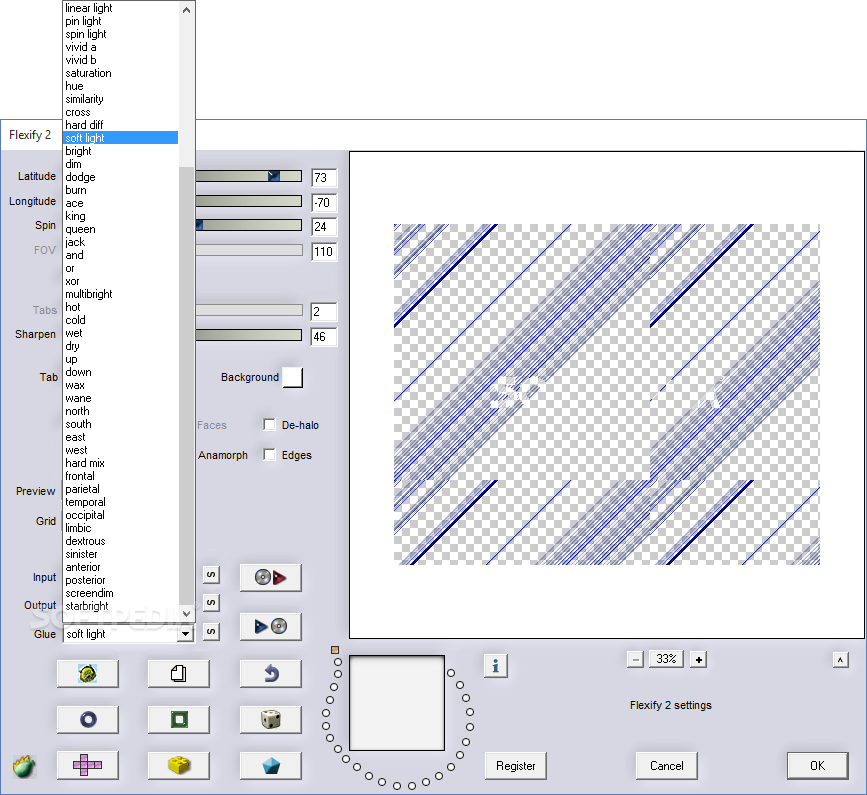Choose 'queen' in the list
The height and width of the screenshot is (795, 867).
(x=121, y=229)
